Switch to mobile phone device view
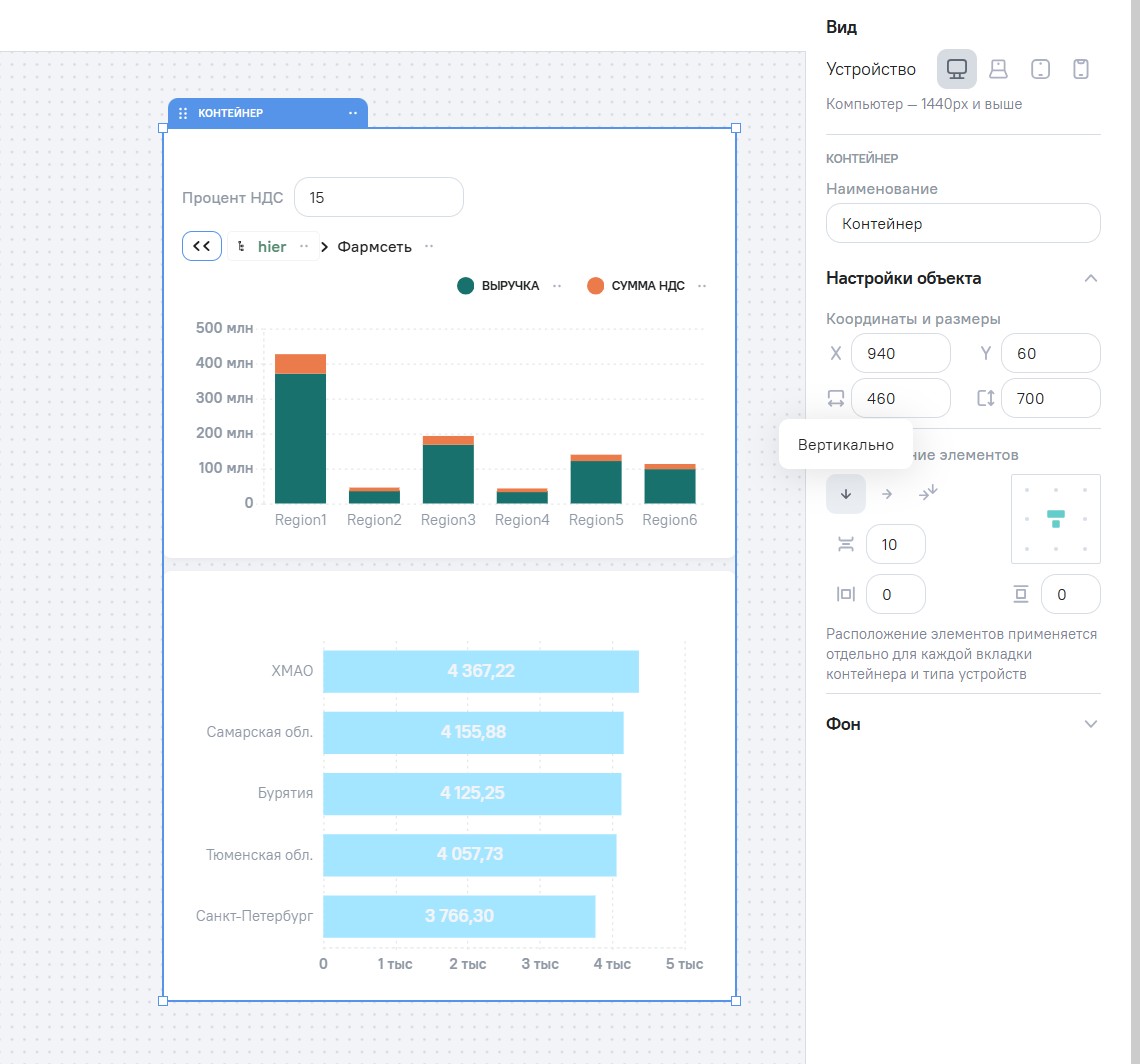The image size is (1140, 1064). [1080, 69]
